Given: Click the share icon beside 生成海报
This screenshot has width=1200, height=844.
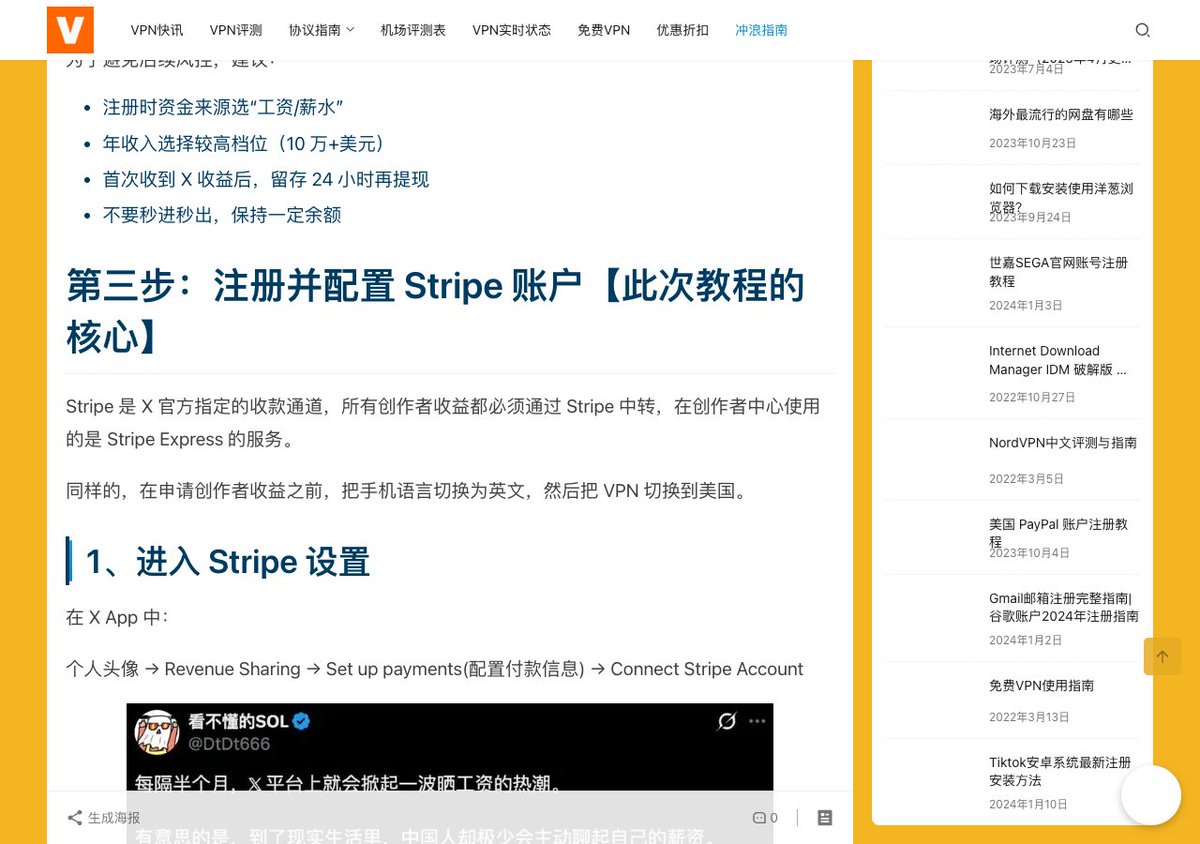Looking at the screenshot, I should pos(75,817).
